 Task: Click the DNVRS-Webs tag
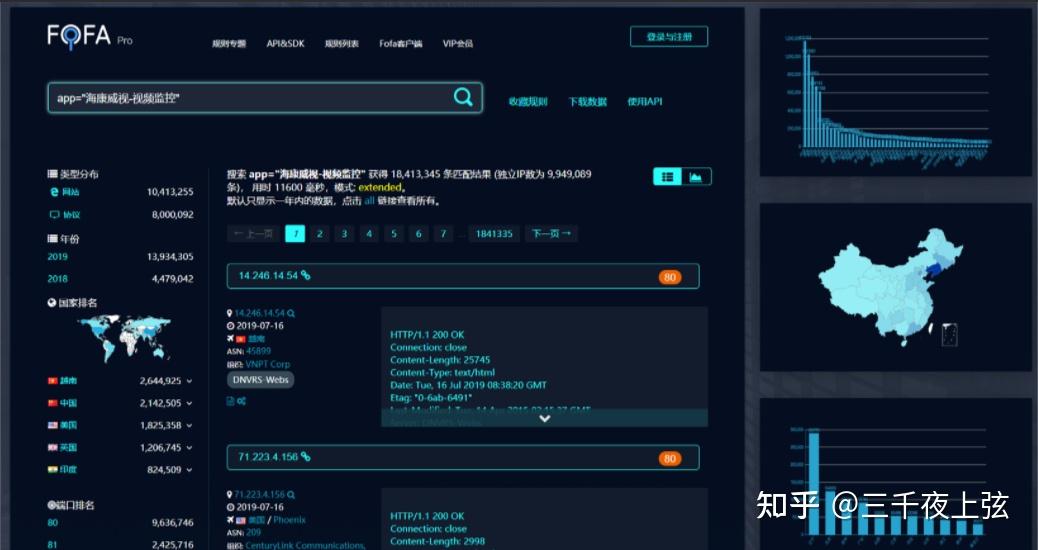coord(261,380)
